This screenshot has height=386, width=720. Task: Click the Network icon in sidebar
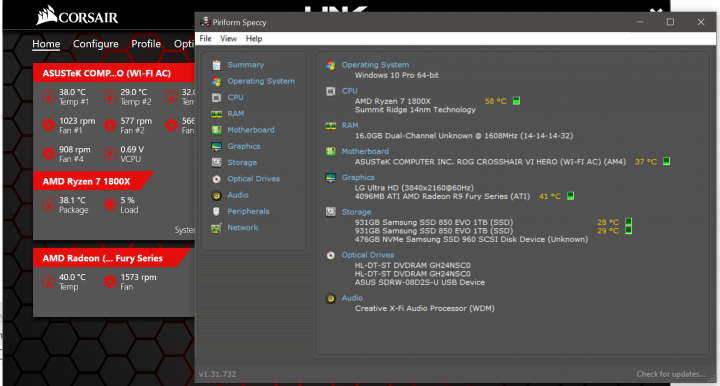point(216,228)
